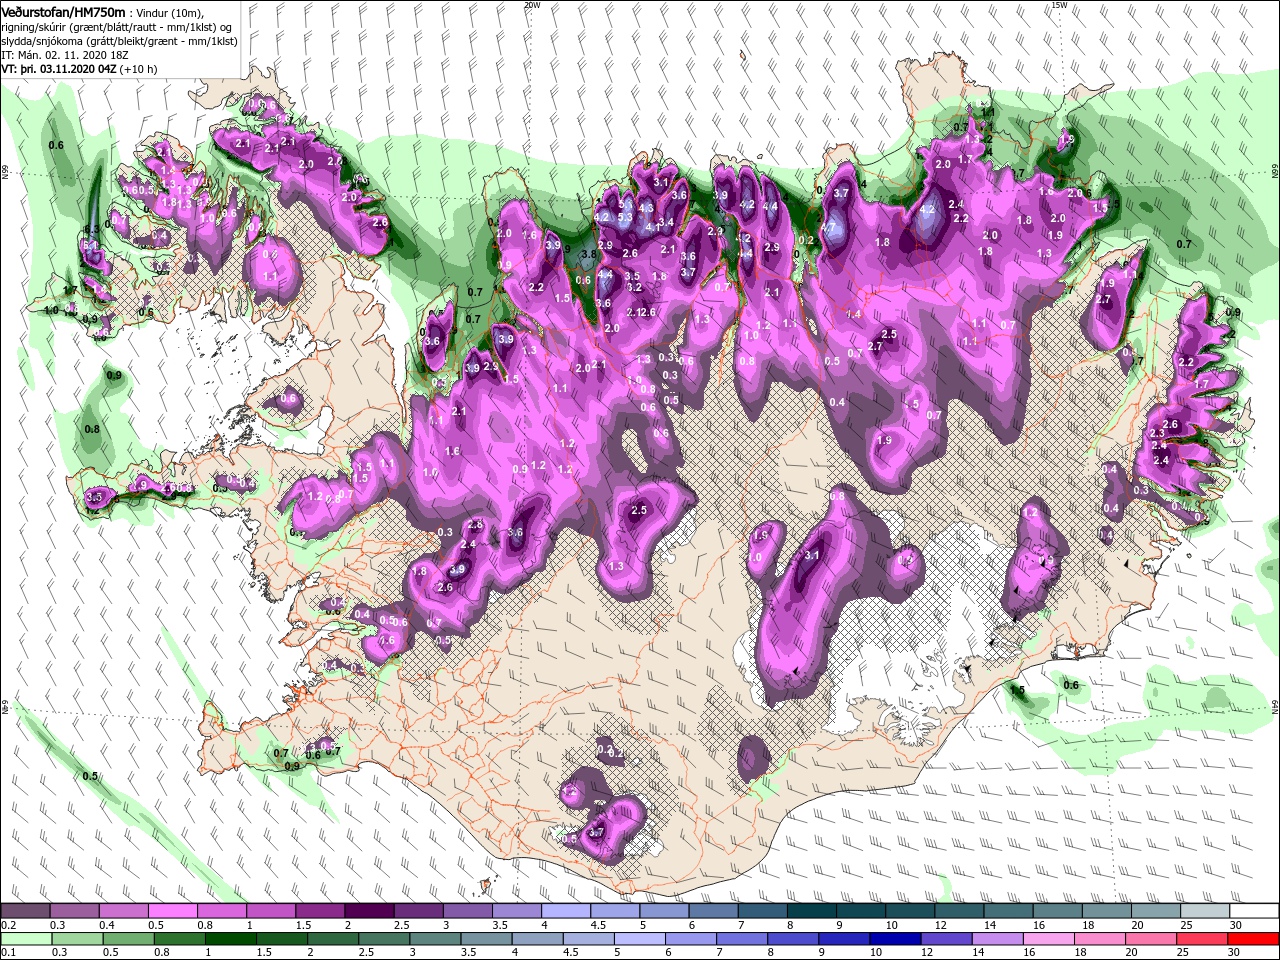Click the '0.1' label on rain scale
Screen dimensions: 1280x960
click(x=8, y=954)
